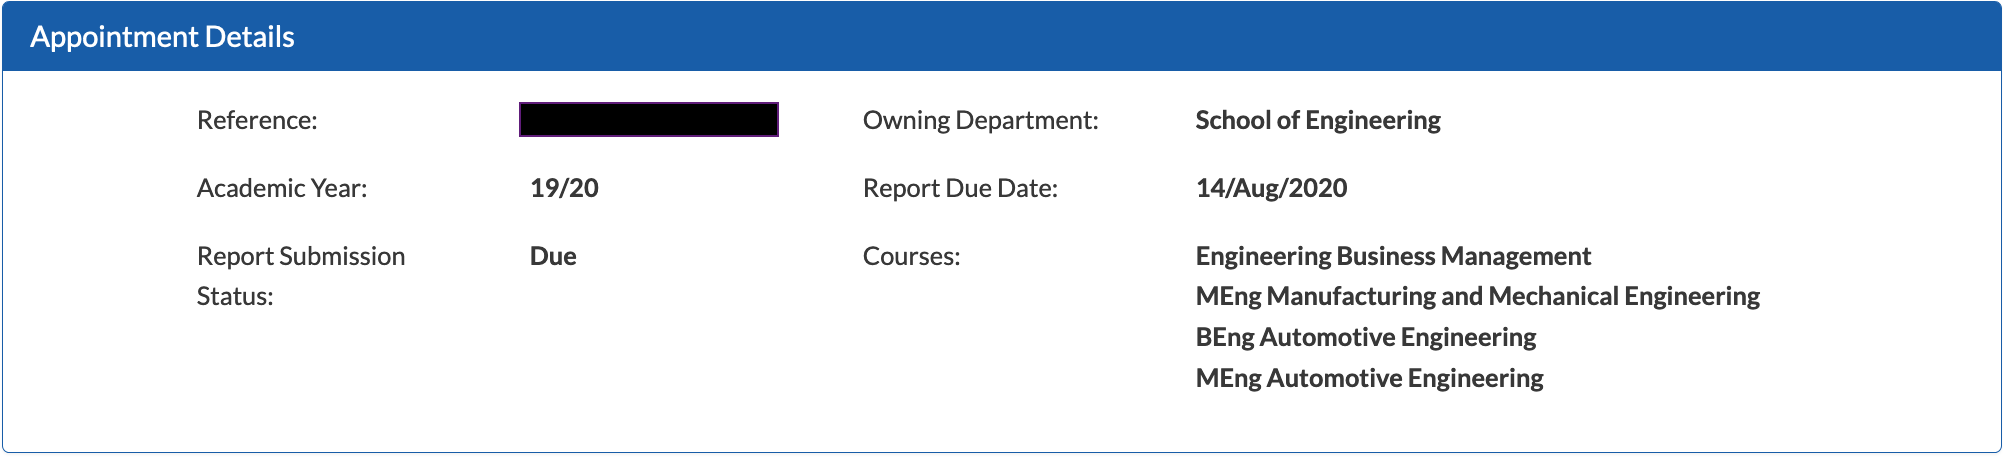Select the 19/20 academic year value
2003x458 pixels.
(x=564, y=188)
